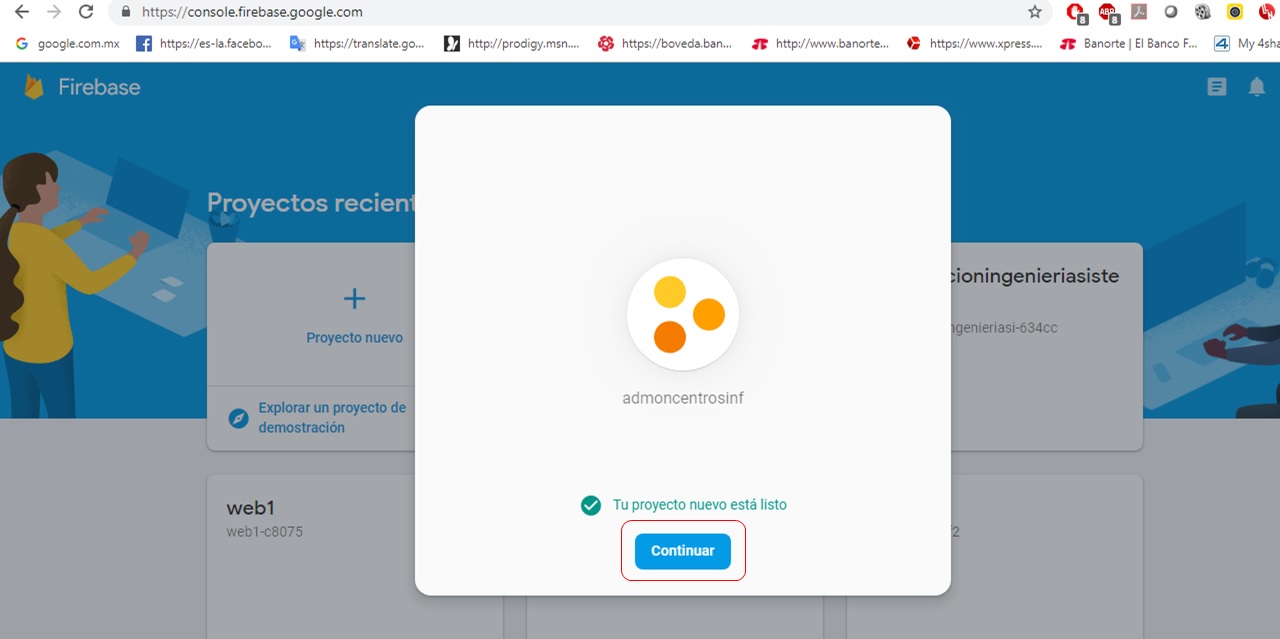Open the Explorar un proyecto de demostración link
This screenshot has height=639, width=1280.
point(332,418)
